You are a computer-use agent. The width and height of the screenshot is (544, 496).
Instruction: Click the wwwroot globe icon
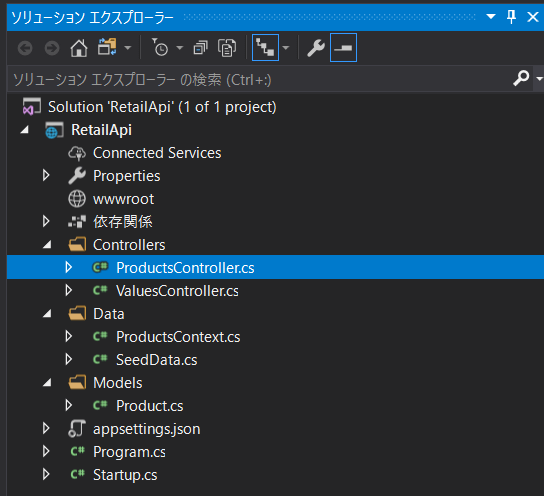click(x=77, y=199)
